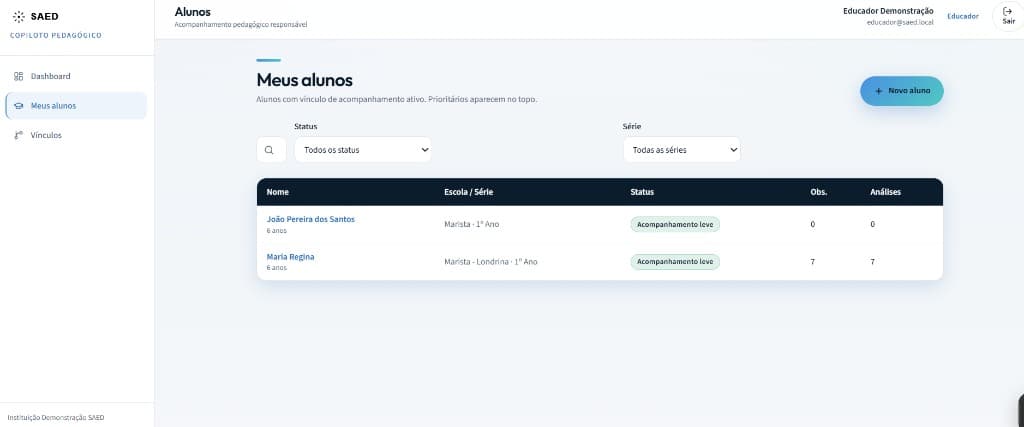Click the Obs. column header
The image size is (1024, 427).
(x=819, y=192)
